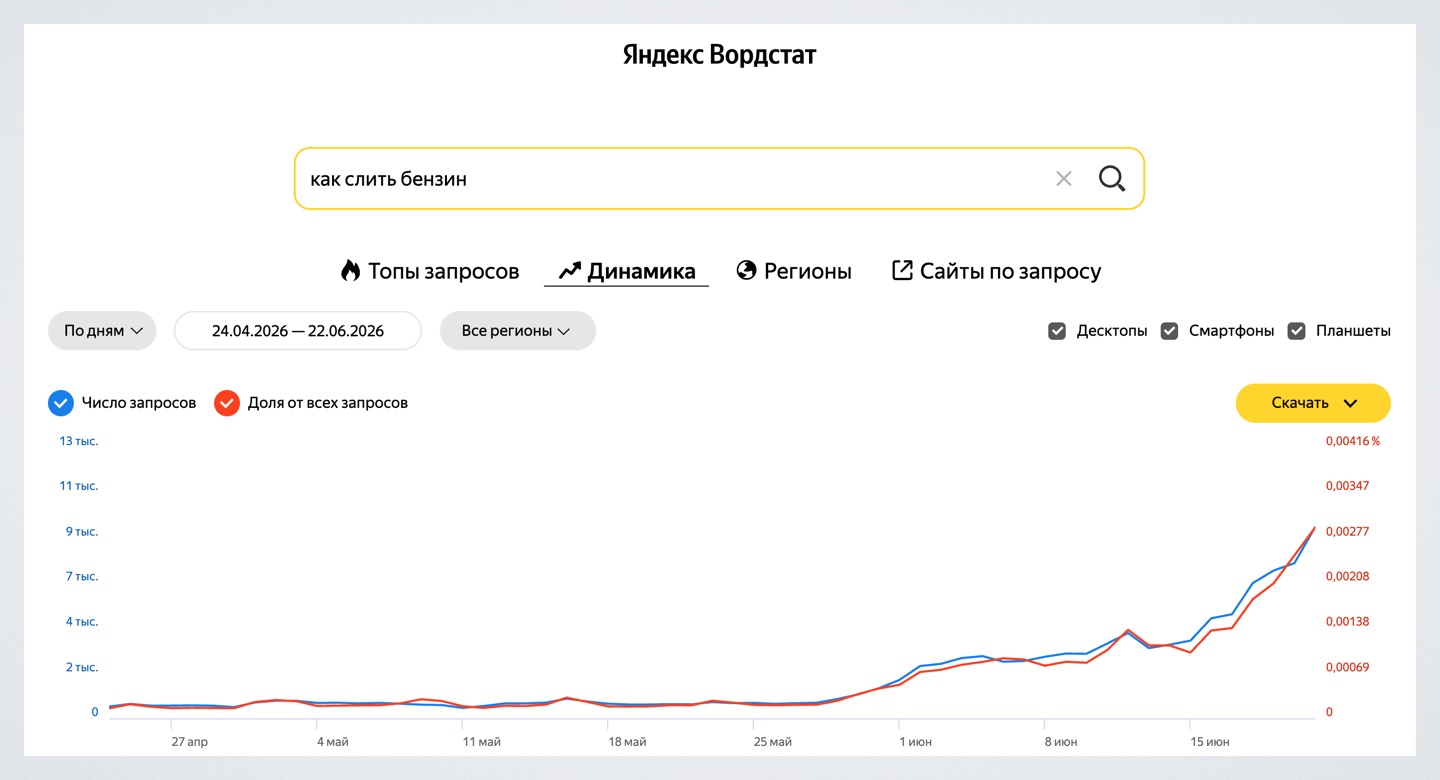
Task: Click the 0,00347 axis label
Action: click(1347, 486)
